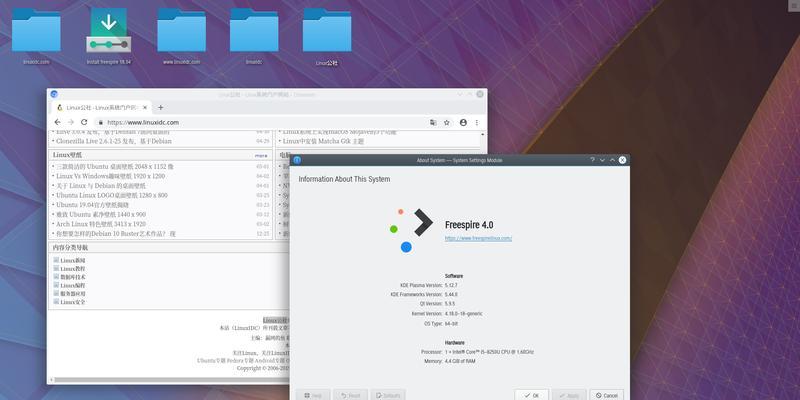Open the browser profile avatar
The image size is (800, 400).
(463, 122)
